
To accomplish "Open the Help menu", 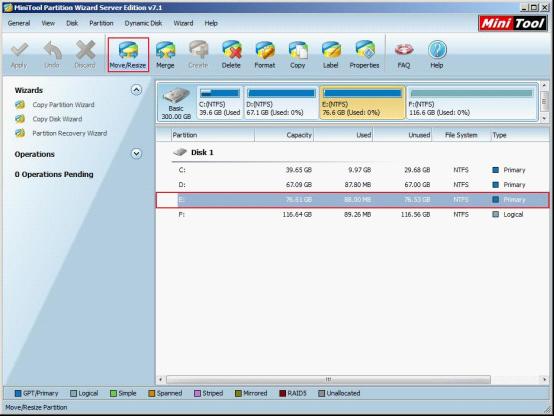I will pyautogui.click(x=211, y=23).
